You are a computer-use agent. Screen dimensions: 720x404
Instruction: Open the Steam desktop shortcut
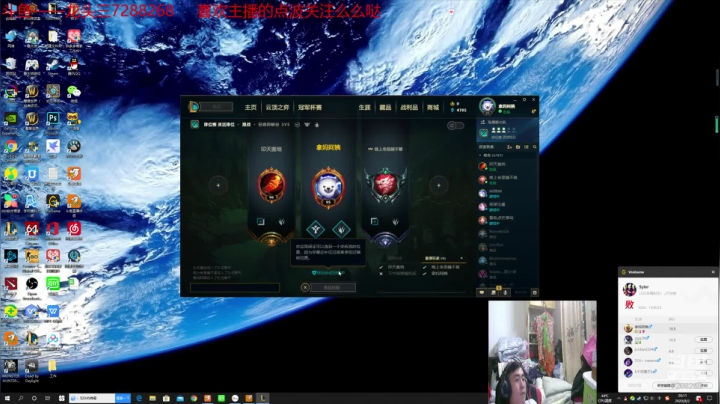53,65
